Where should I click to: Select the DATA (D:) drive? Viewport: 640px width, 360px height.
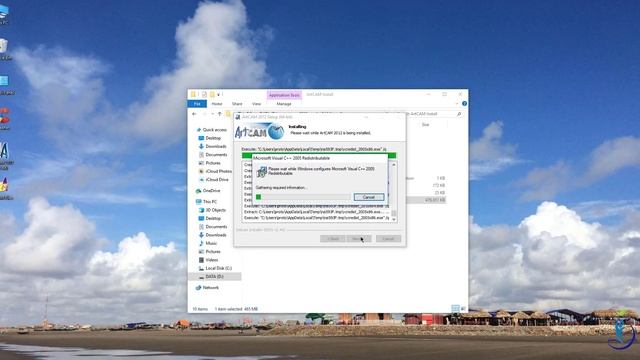pyautogui.click(x=214, y=277)
